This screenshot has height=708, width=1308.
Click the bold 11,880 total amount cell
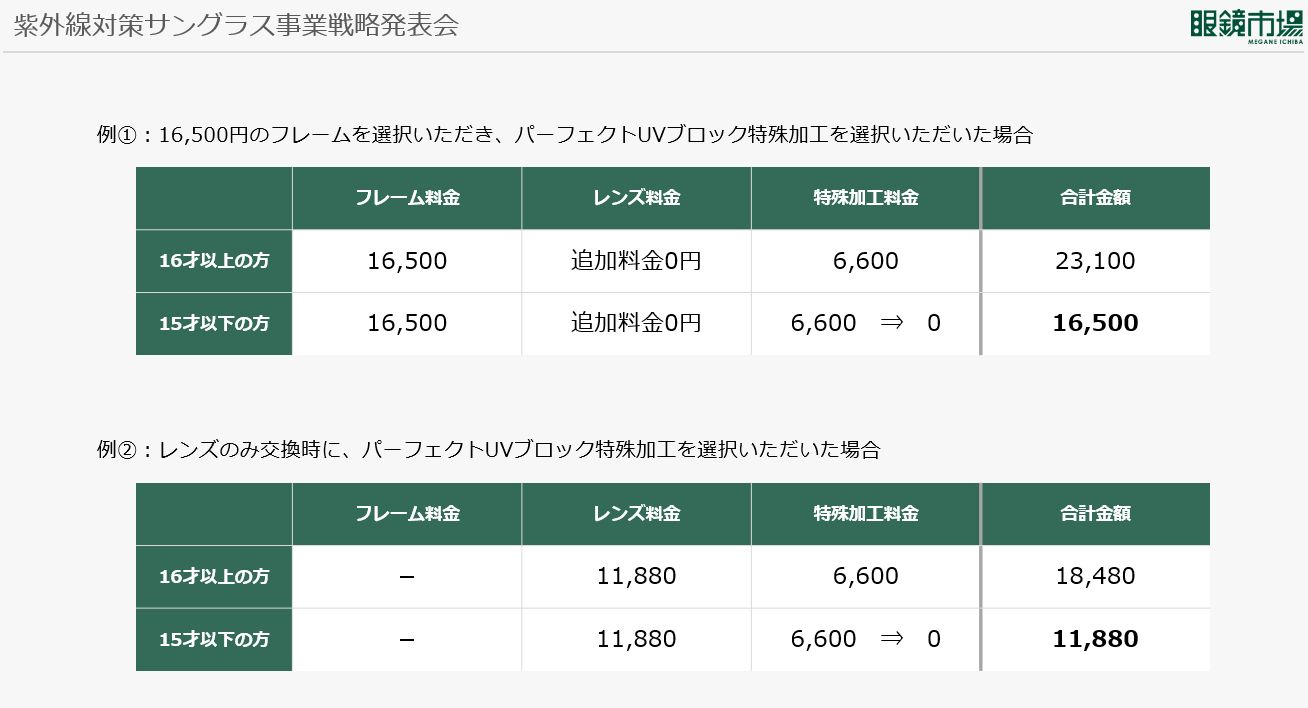point(1095,639)
